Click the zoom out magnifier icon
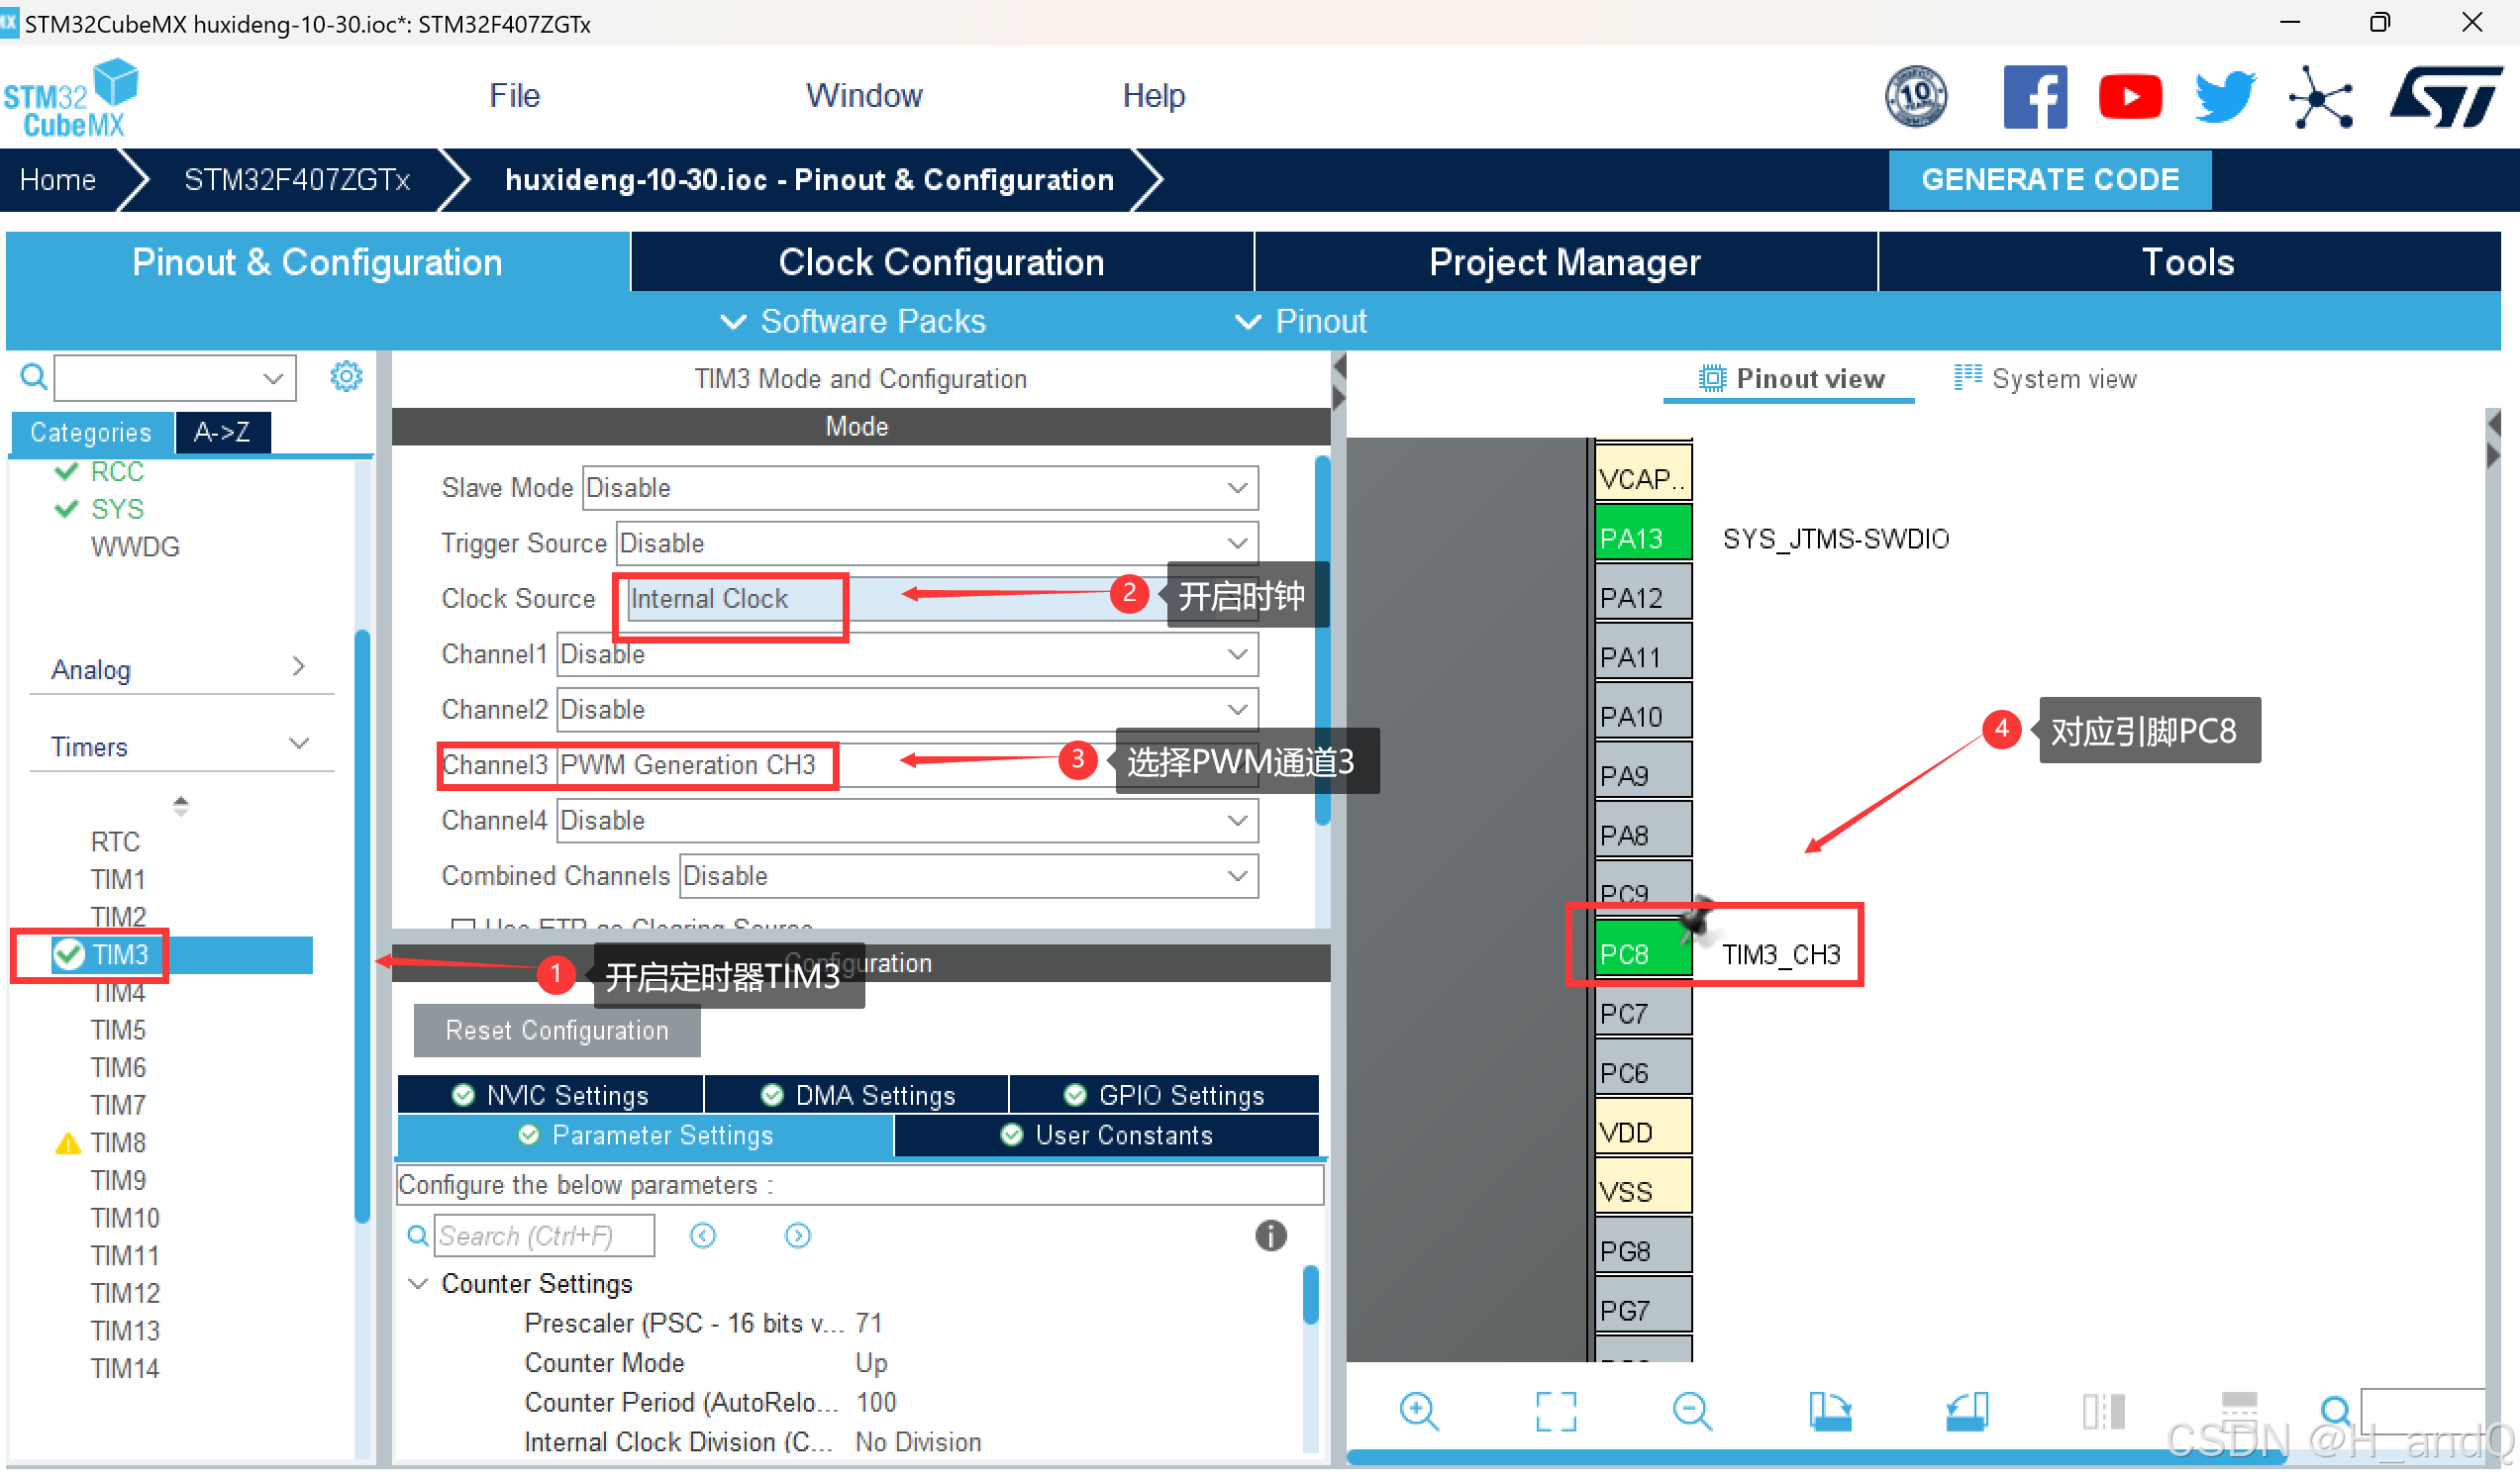The image size is (2520, 1481). (1692, 1411)
